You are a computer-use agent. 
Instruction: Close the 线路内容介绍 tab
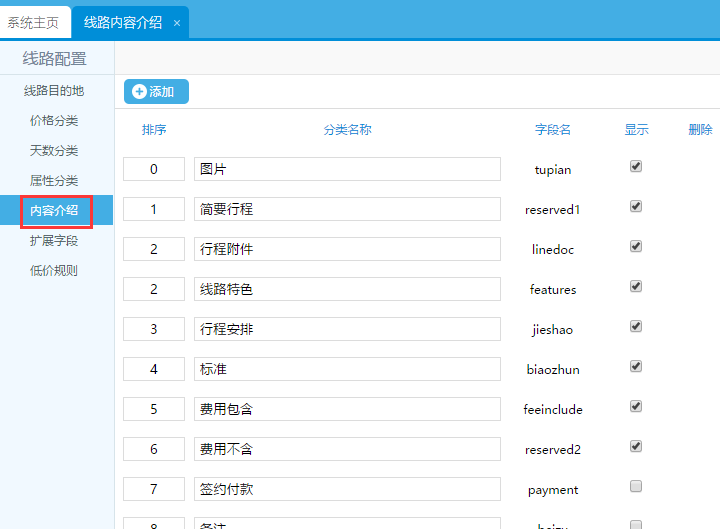(x=177, y=23)
